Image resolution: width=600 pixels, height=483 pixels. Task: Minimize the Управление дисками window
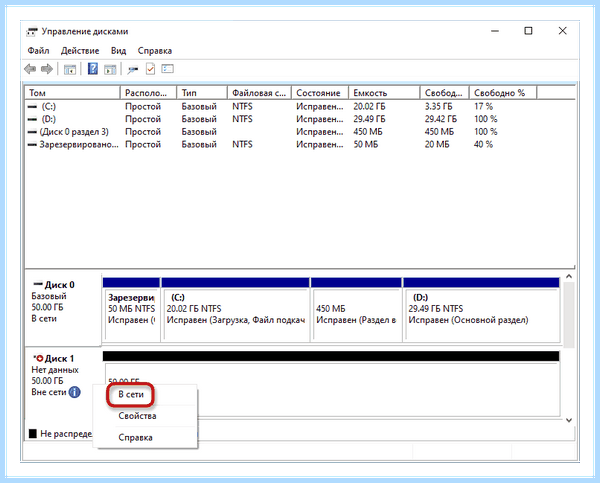pos(495,31)
